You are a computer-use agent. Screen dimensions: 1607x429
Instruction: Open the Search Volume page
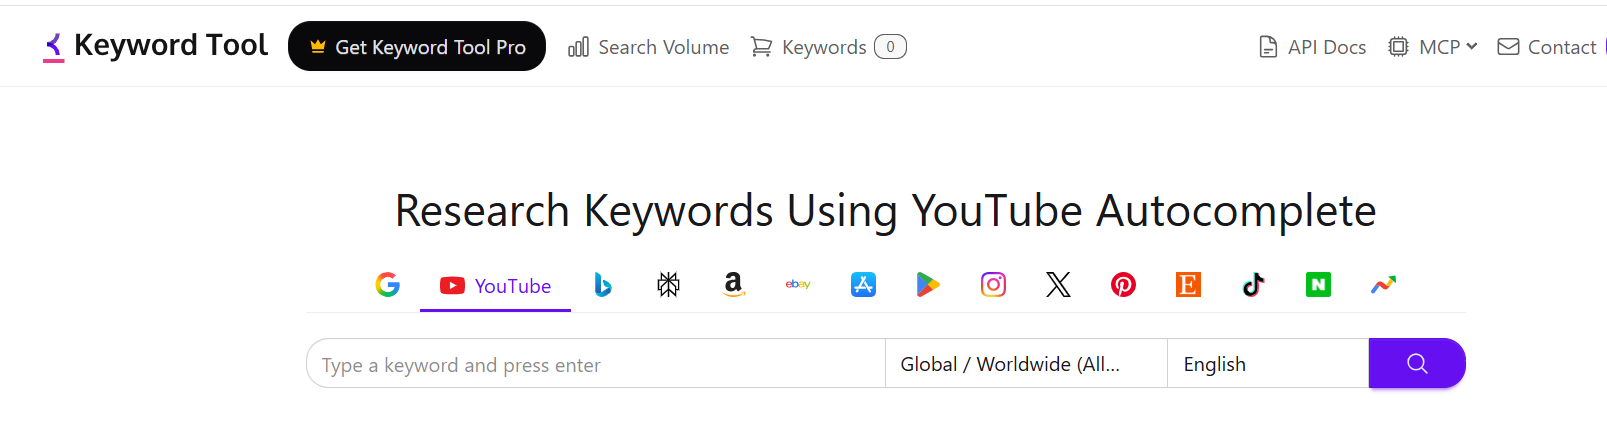[x=648, y=47]
